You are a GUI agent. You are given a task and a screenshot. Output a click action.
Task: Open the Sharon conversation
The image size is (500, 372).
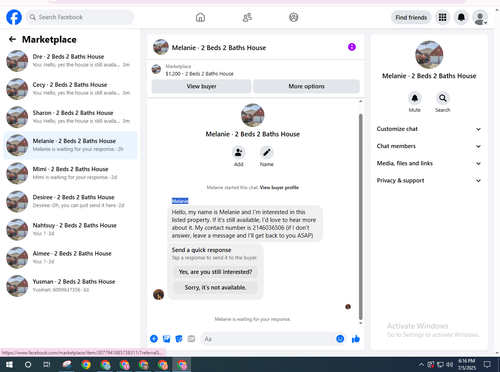click(70, 117)
